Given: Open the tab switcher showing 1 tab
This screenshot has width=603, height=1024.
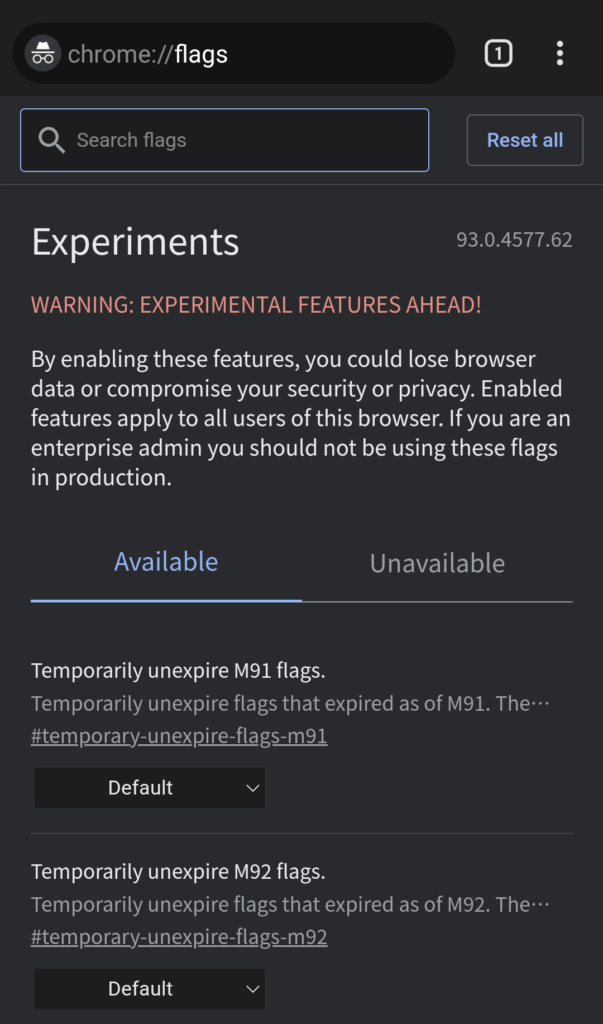Looking at the screenshot, I should point(498,54).
